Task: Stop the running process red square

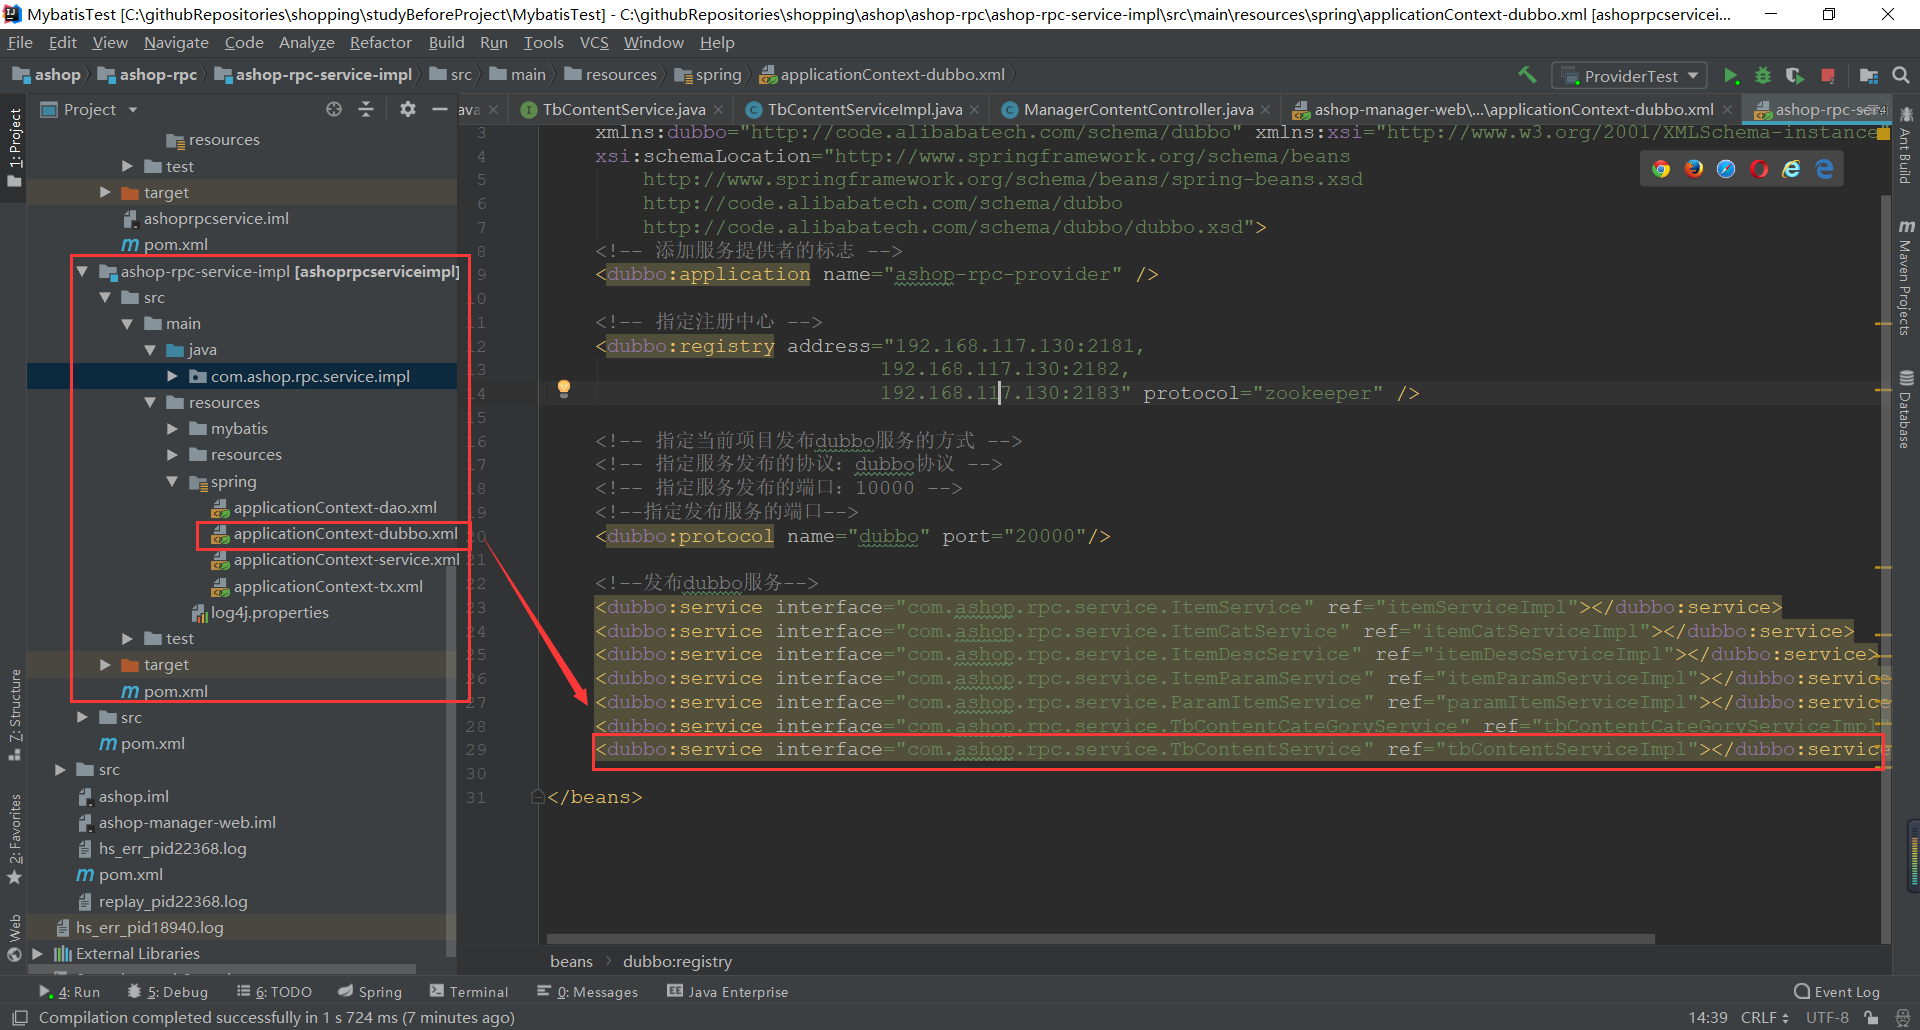Action: tap(1828, 76)
